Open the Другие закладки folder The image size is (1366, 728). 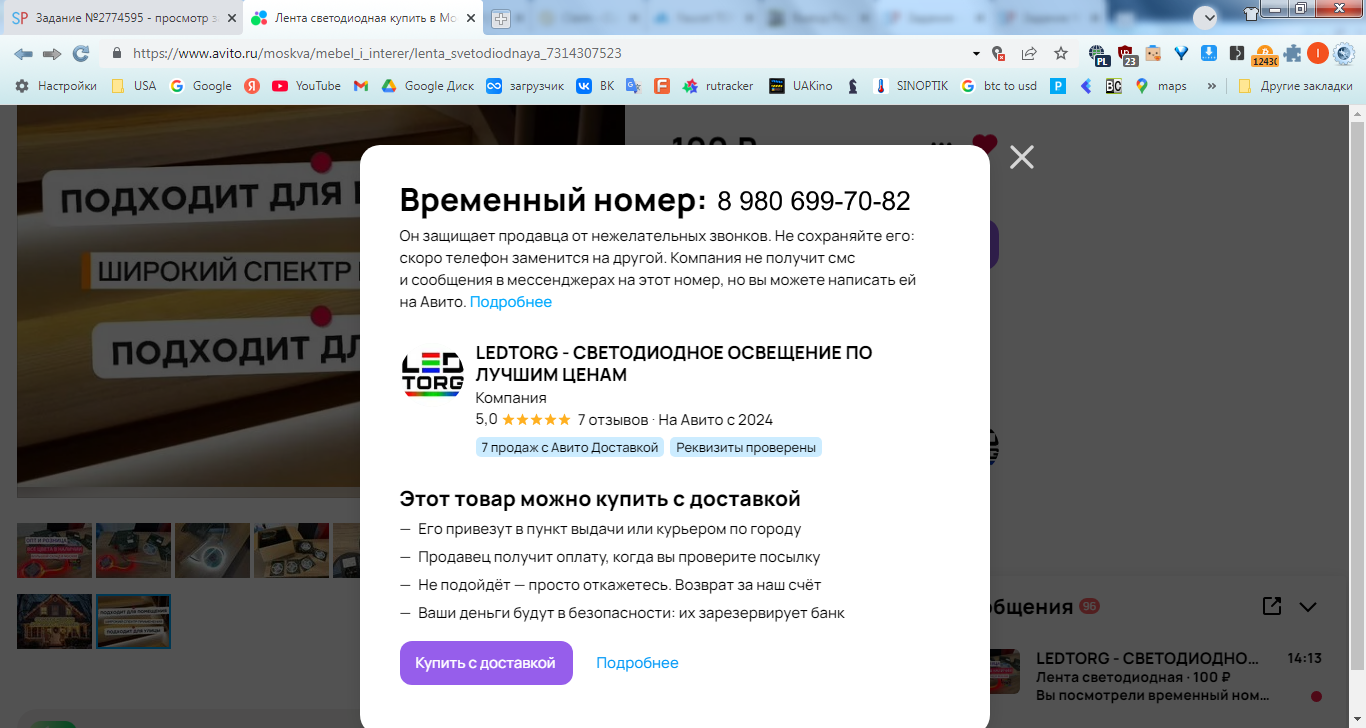pos(1295,86)
